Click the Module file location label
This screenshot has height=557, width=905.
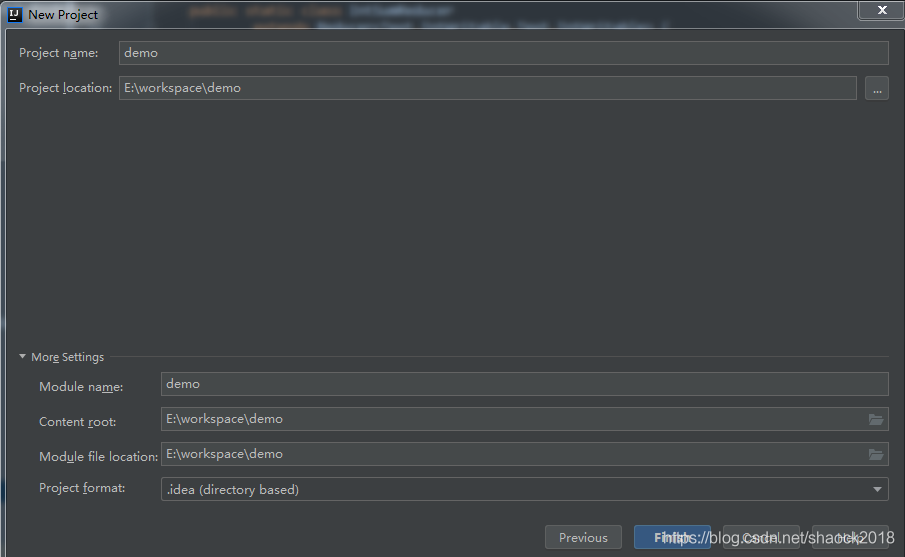coord(98,457)
